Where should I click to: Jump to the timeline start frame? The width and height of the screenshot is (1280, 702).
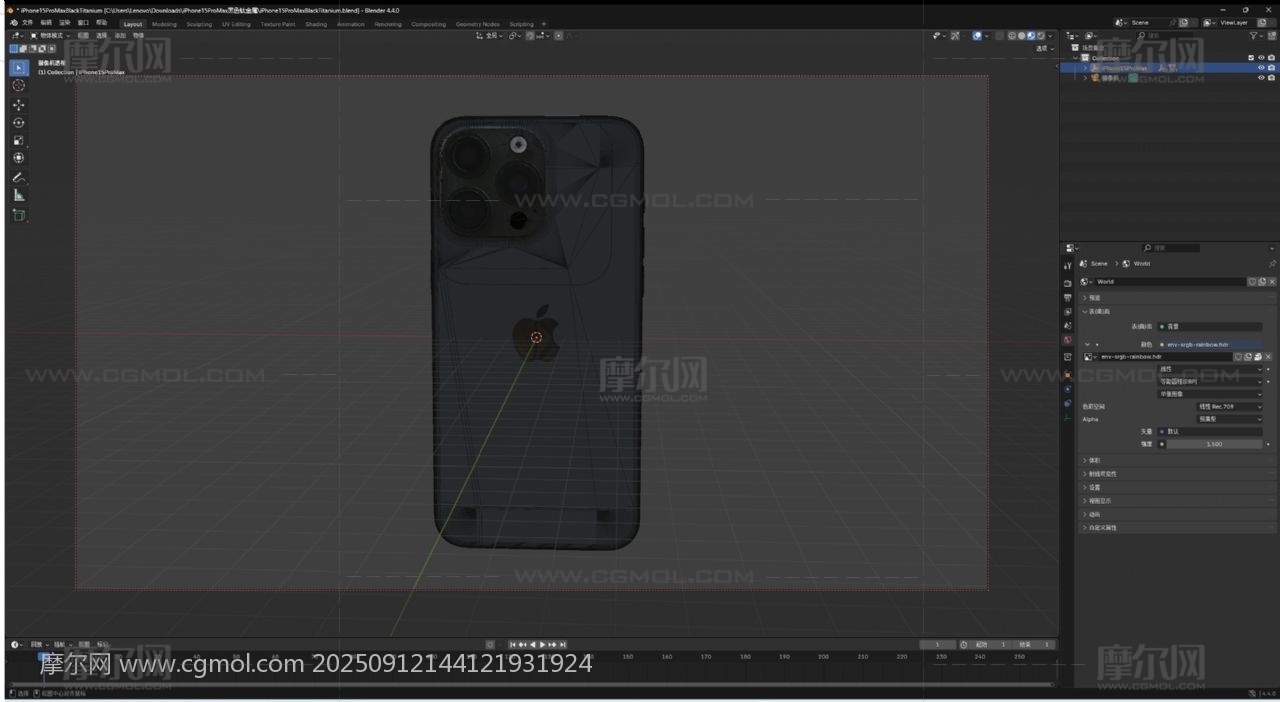point(513,645)
